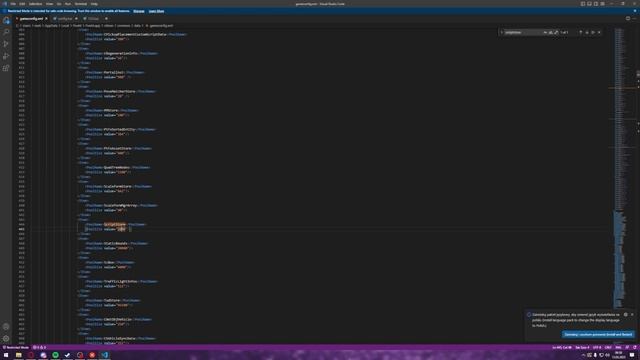
Task: Click the notifications bell in status bar
Action: [x=635, y=347]
